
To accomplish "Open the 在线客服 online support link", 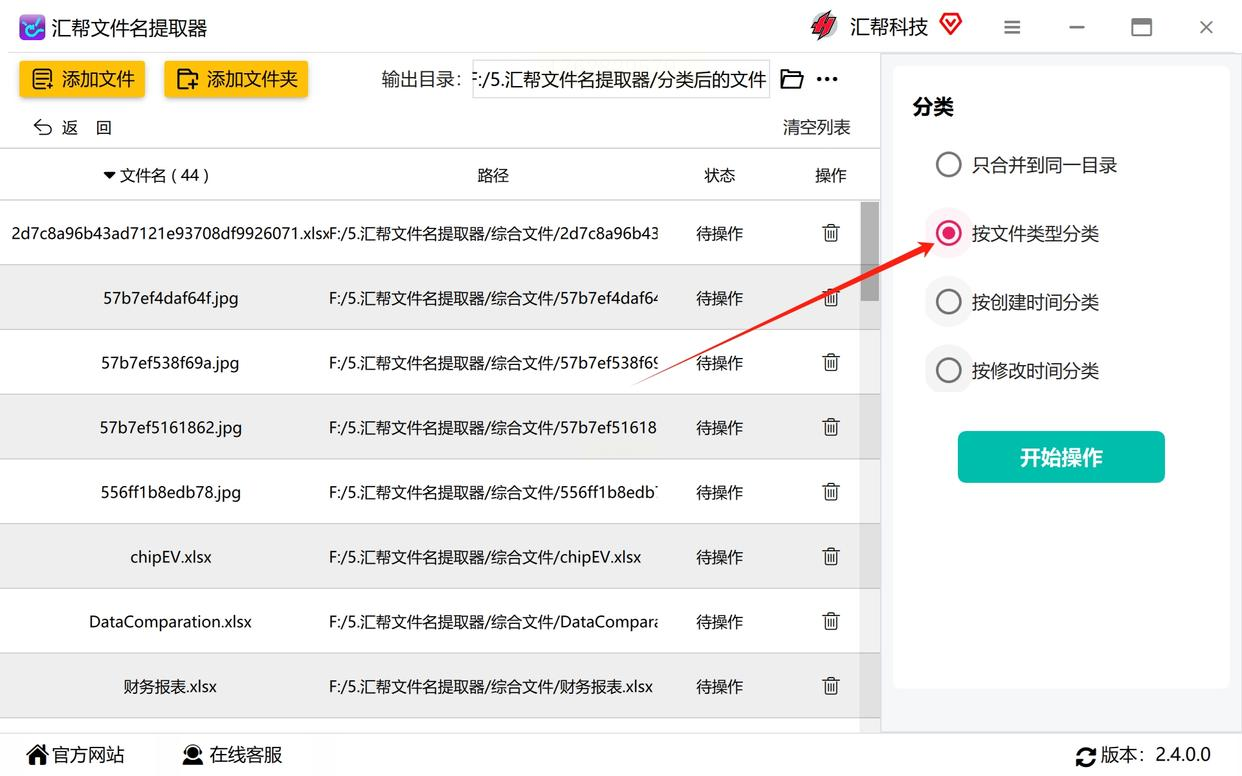I will click(232, 755).
